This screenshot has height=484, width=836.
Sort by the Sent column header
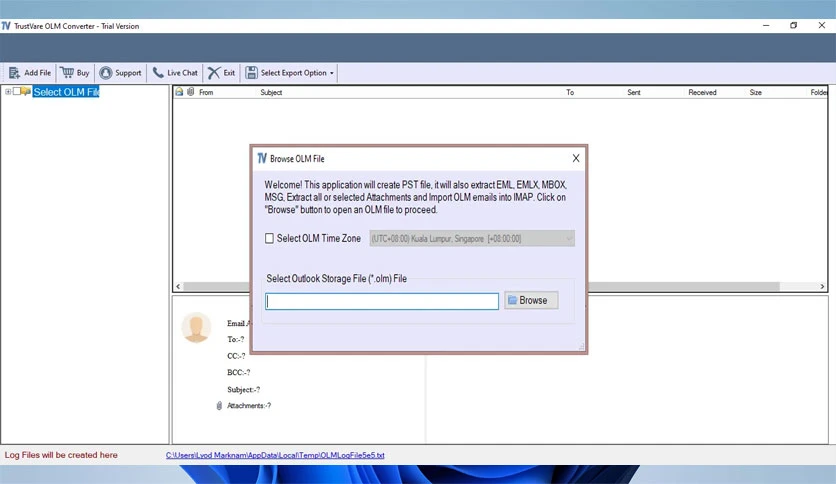[x=633, y=92]
